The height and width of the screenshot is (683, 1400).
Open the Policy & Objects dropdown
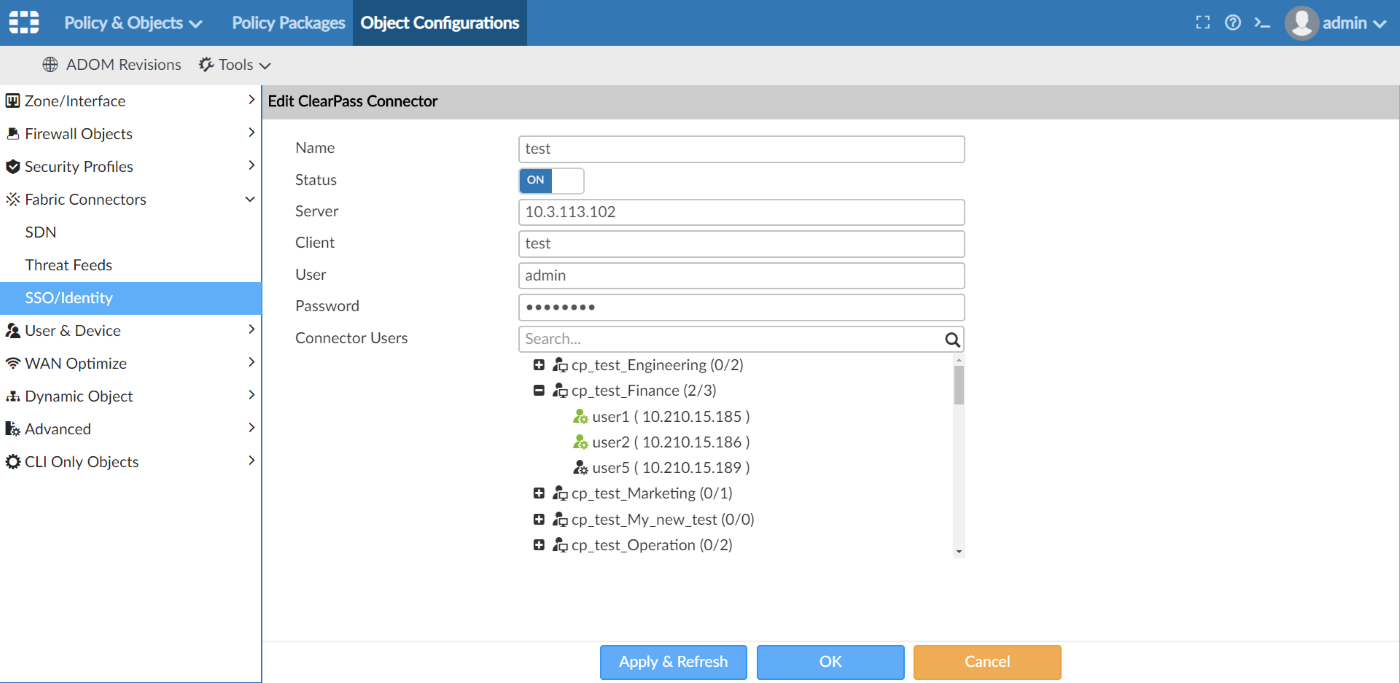[133, 23]
